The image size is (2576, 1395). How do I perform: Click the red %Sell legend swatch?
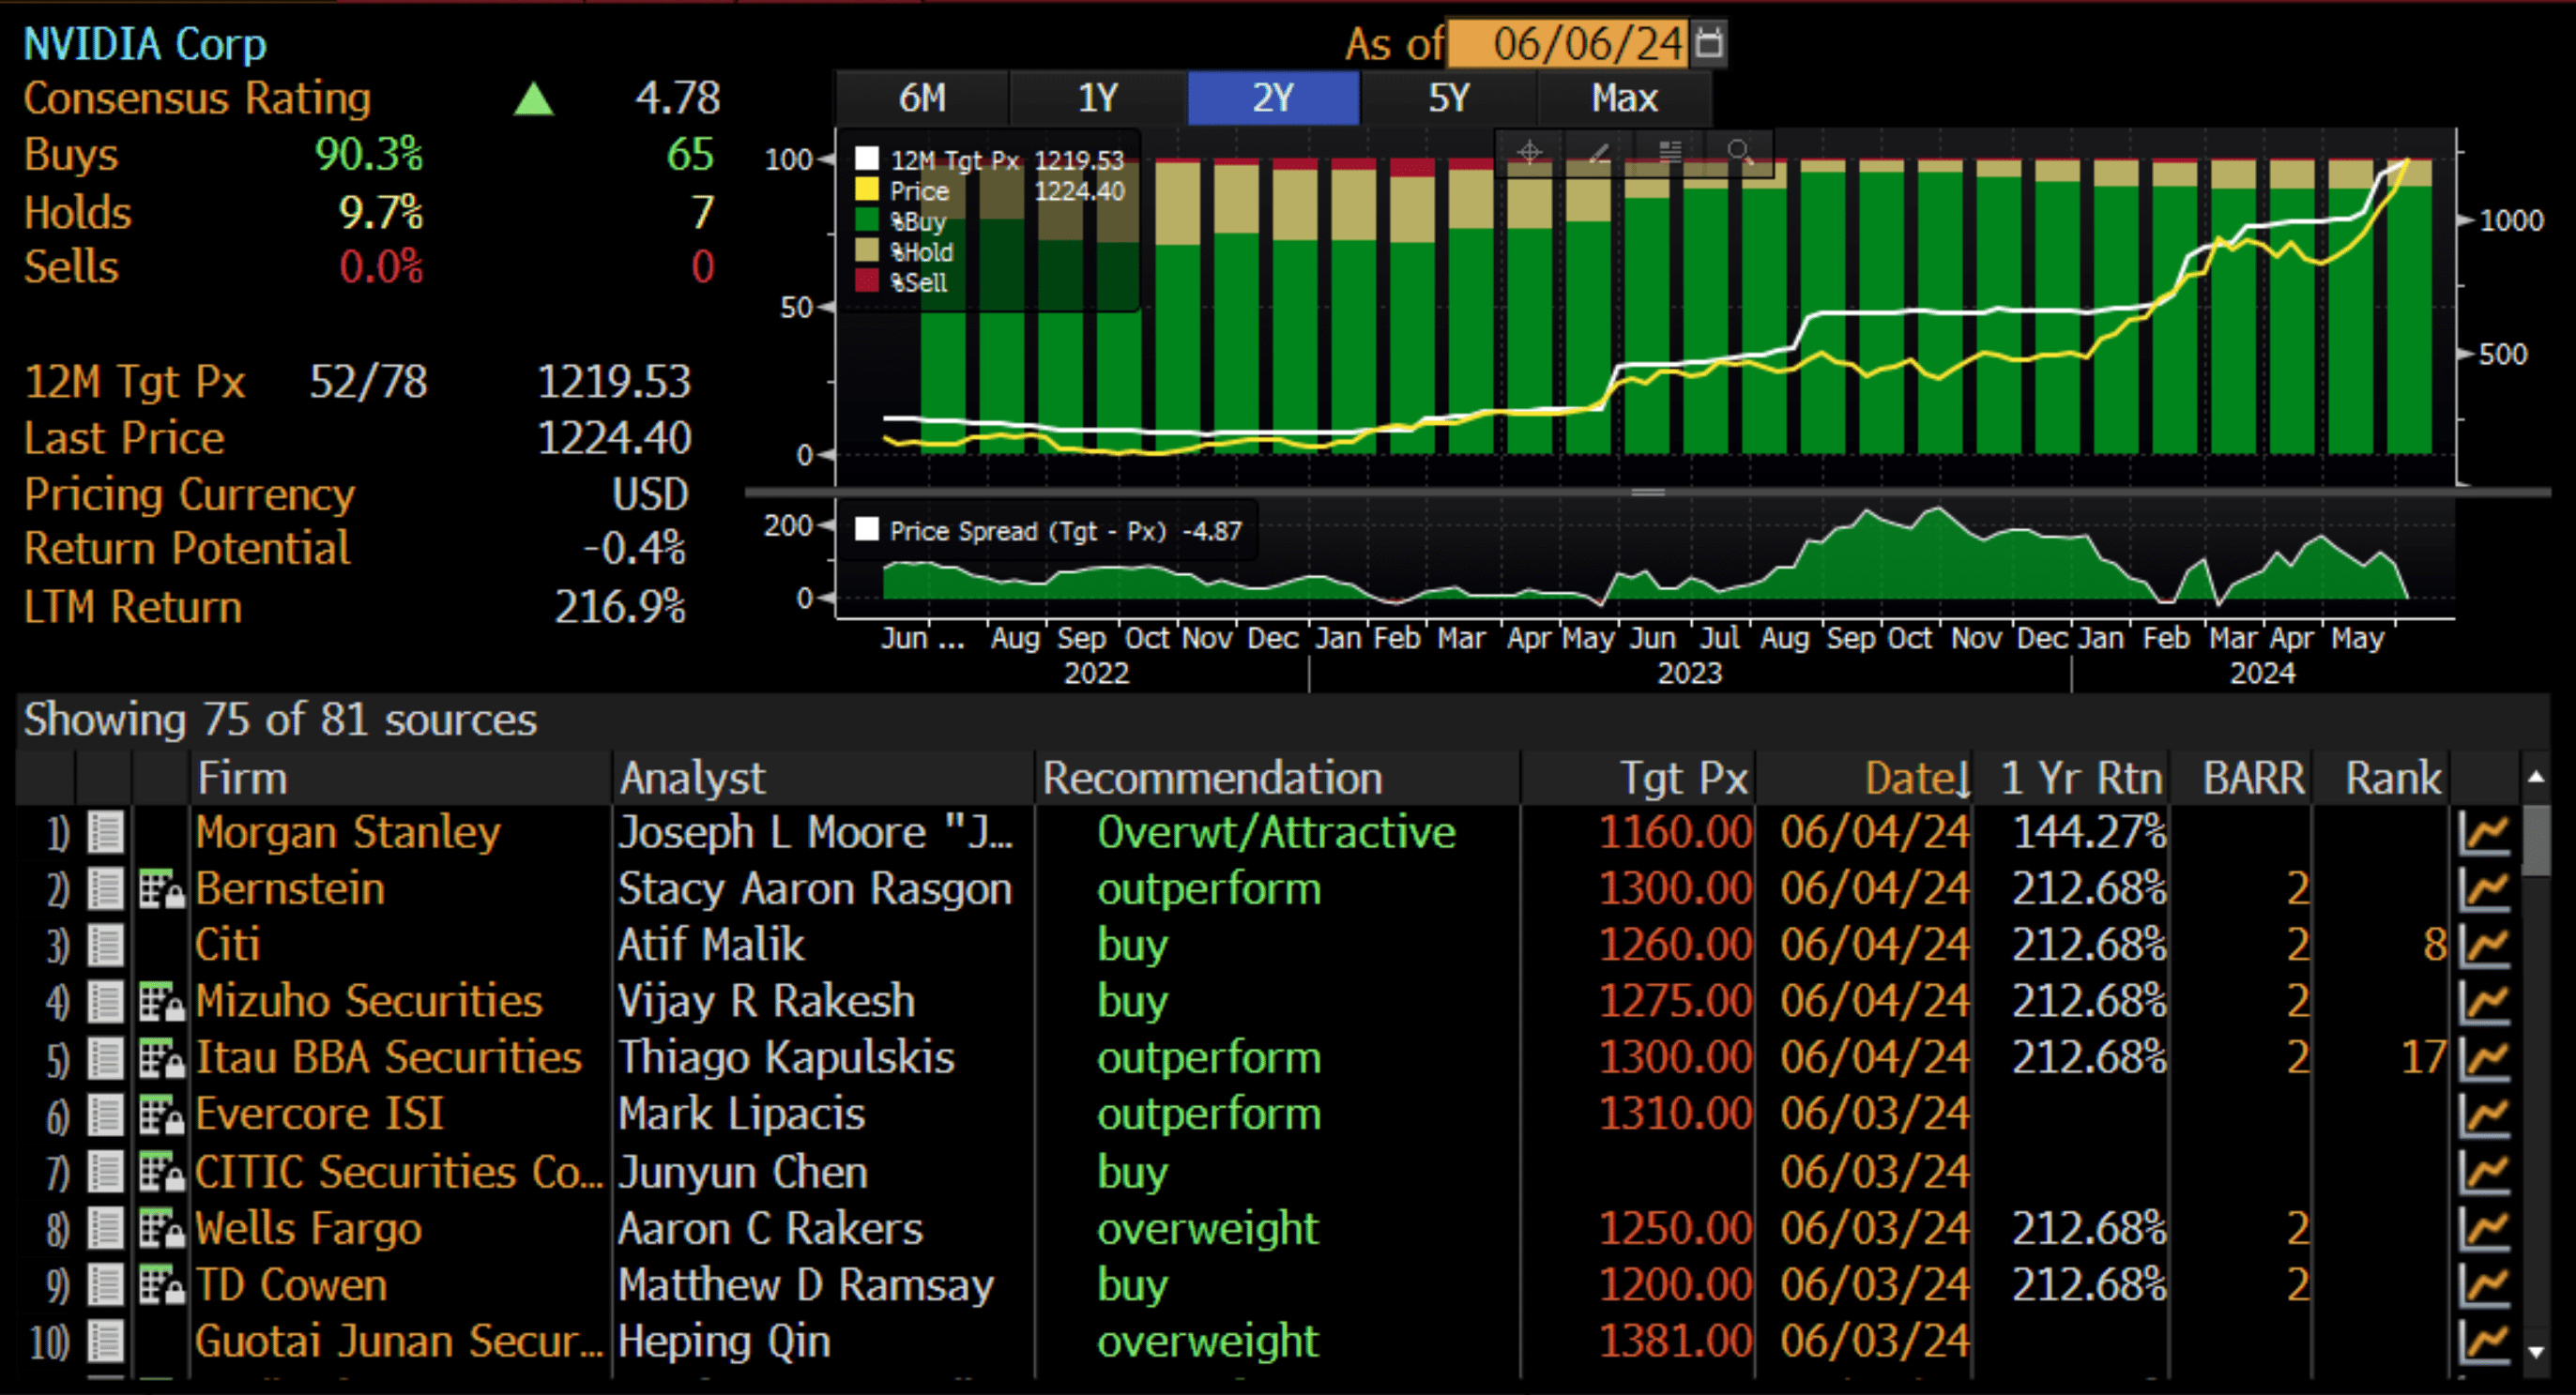(x=867, y=281)
